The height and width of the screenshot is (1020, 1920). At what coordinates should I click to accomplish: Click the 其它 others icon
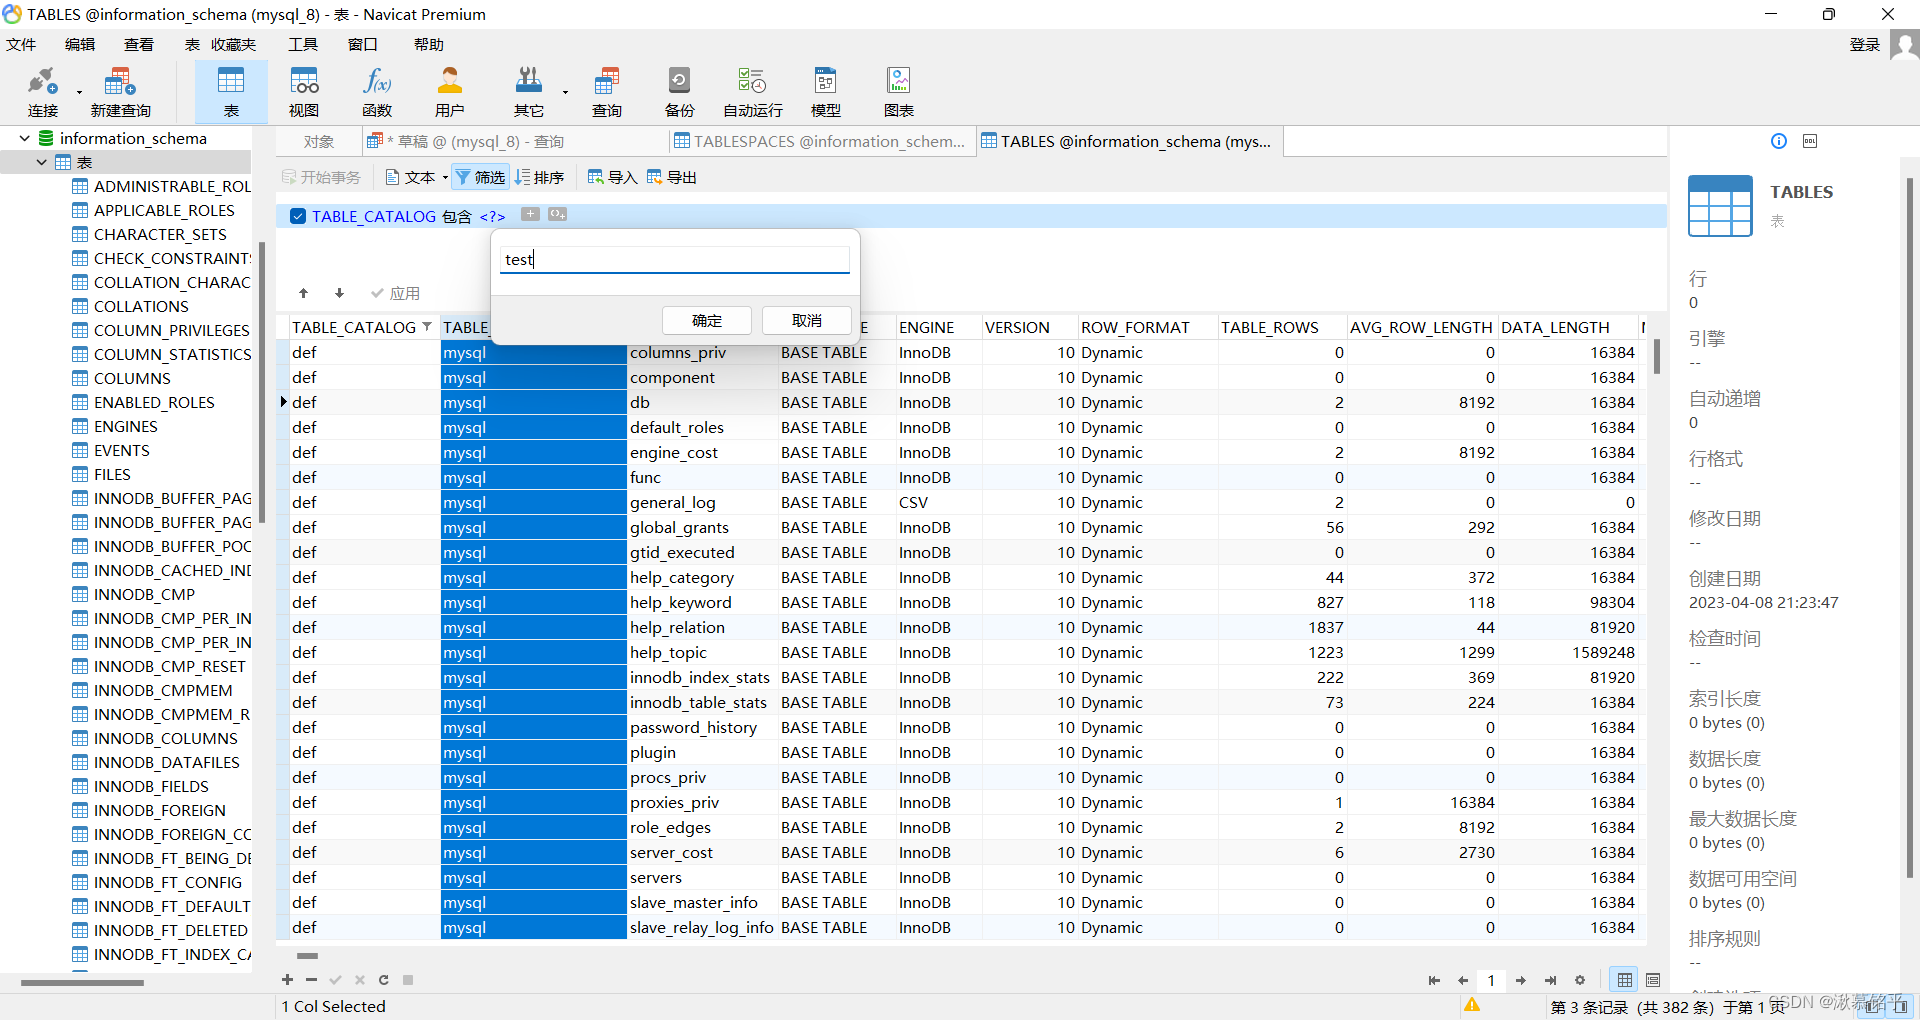pos(528,91)
